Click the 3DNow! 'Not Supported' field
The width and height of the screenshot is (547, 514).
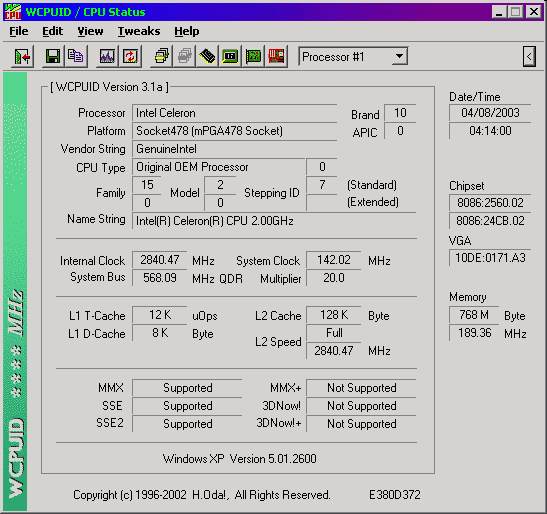pos(361,406)
